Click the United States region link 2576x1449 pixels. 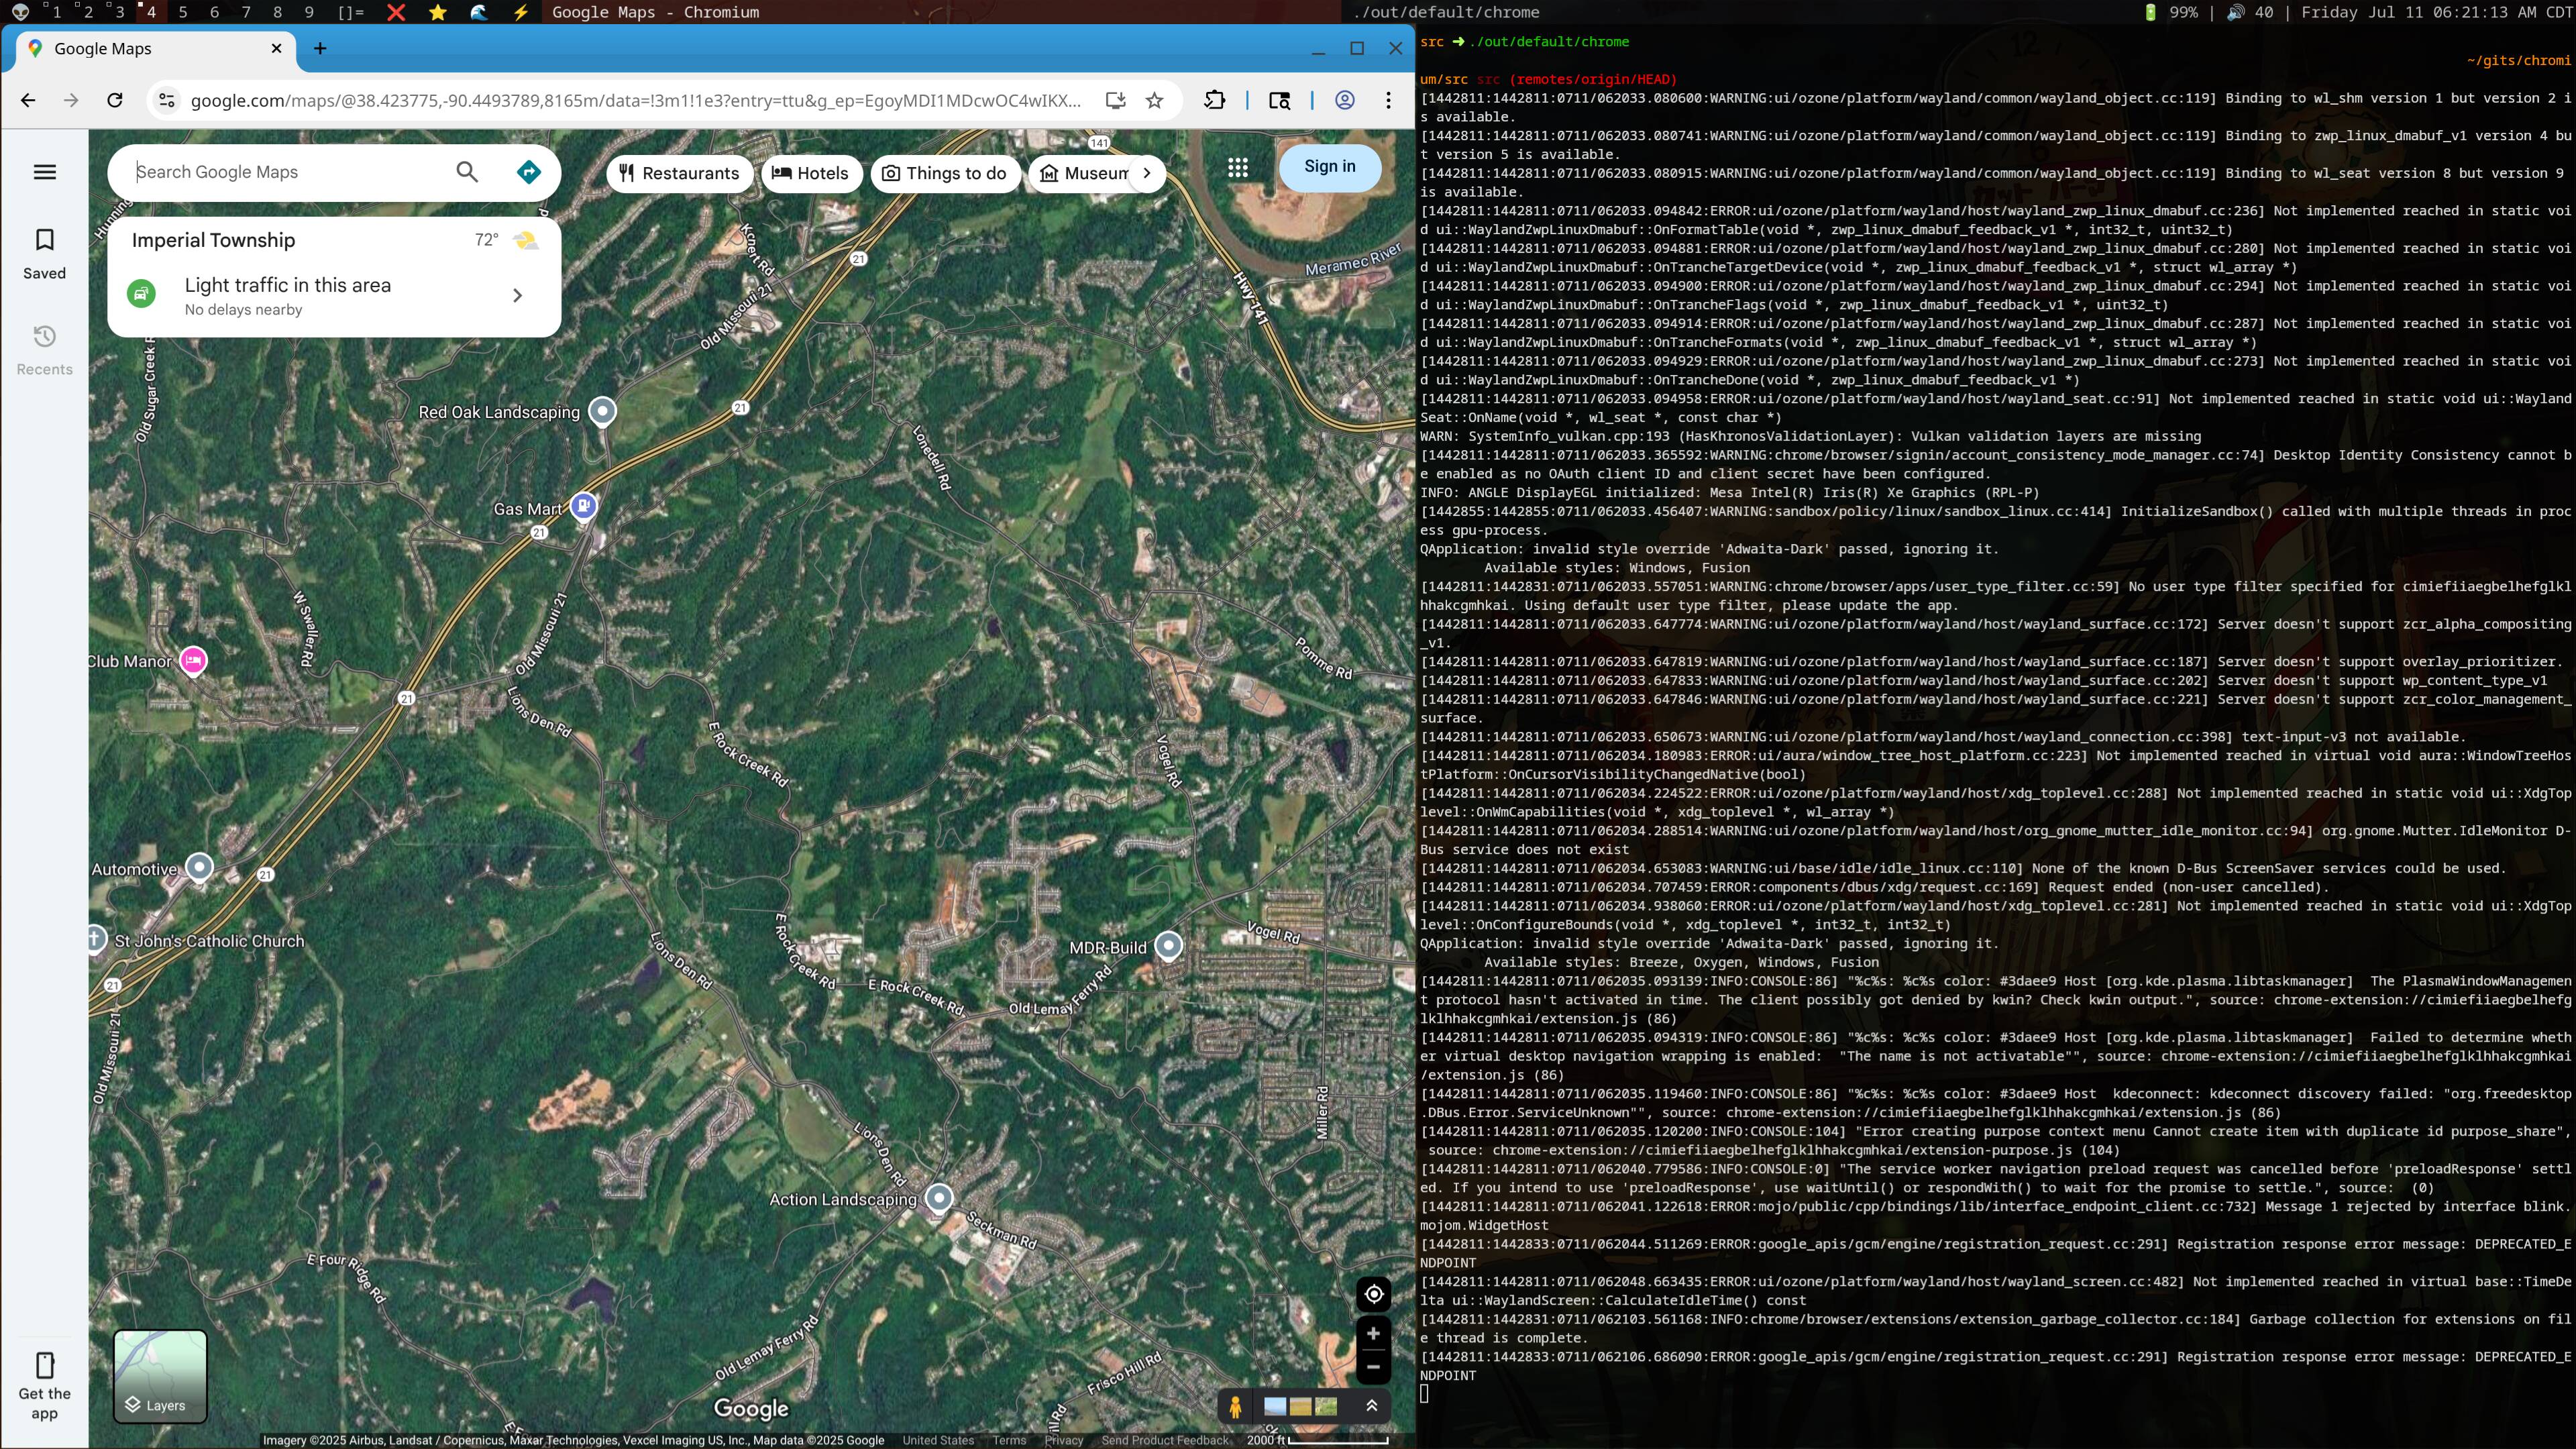pyautogui.click(x=938, y=1440)
